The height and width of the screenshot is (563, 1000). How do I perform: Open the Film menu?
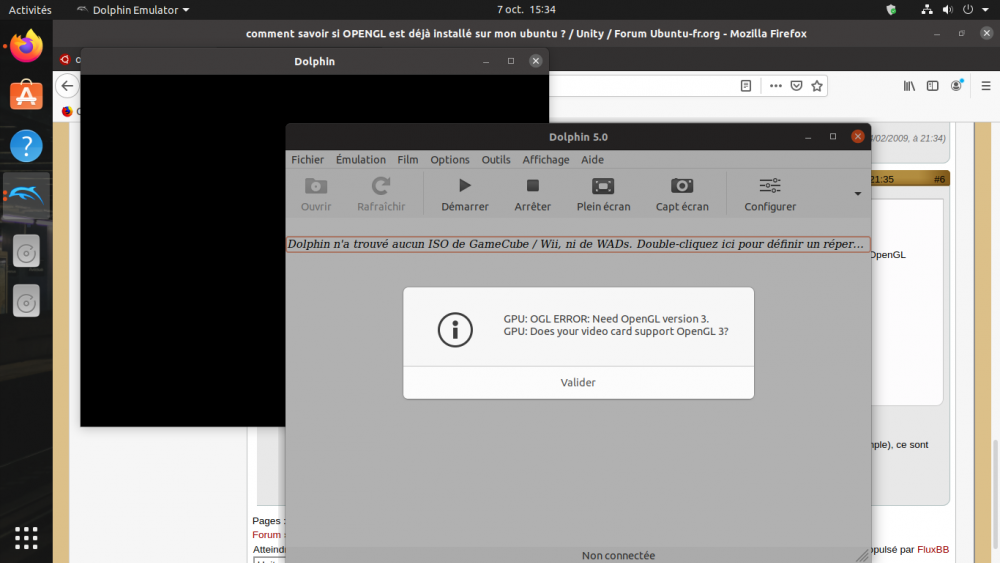click(408, 159)
